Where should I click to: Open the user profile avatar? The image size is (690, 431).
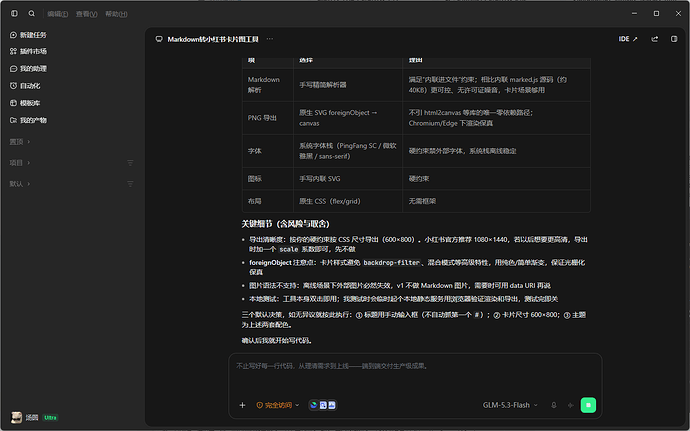(16, 417)
